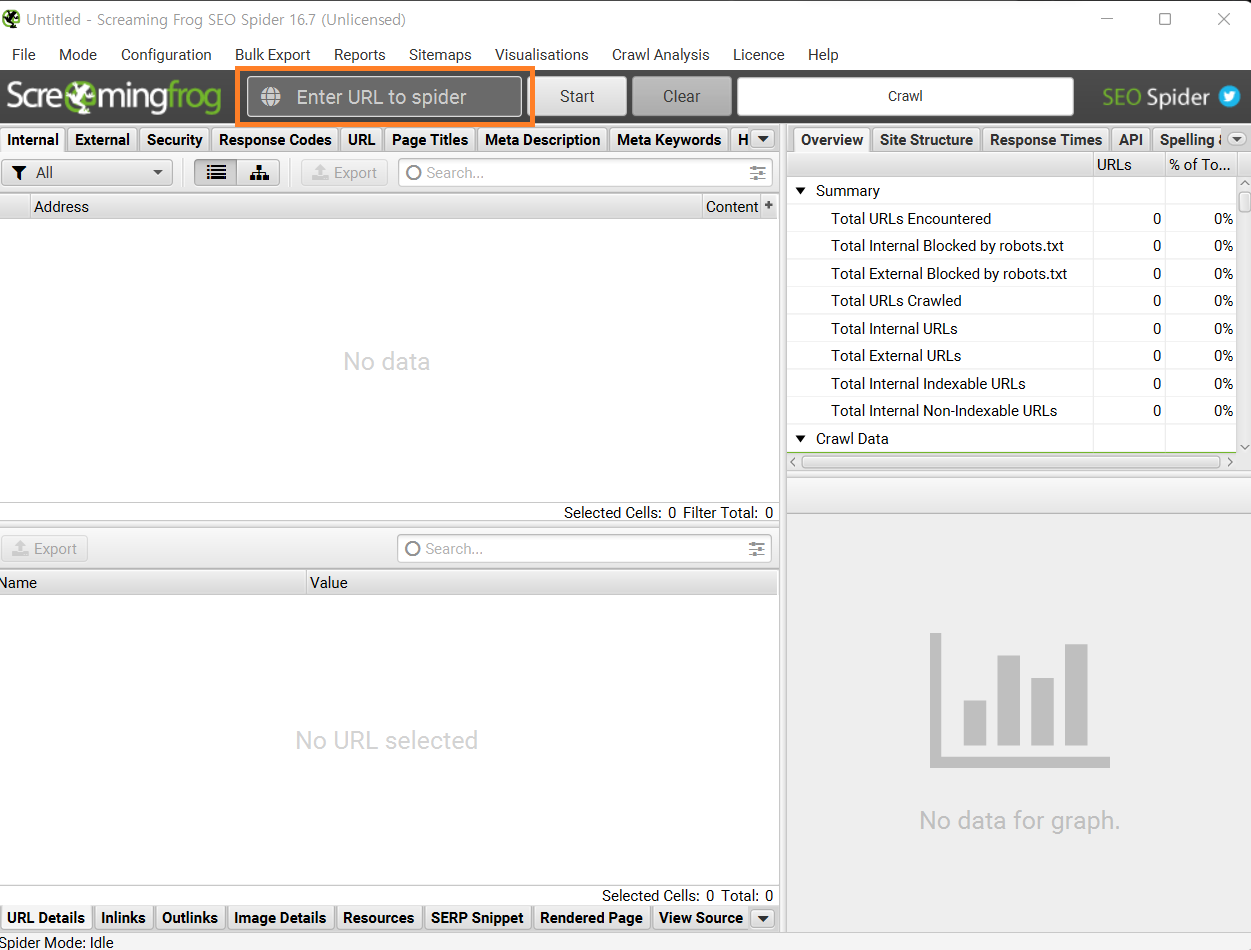
Task: Select the Internal tab
Action: tap(33, 140)
